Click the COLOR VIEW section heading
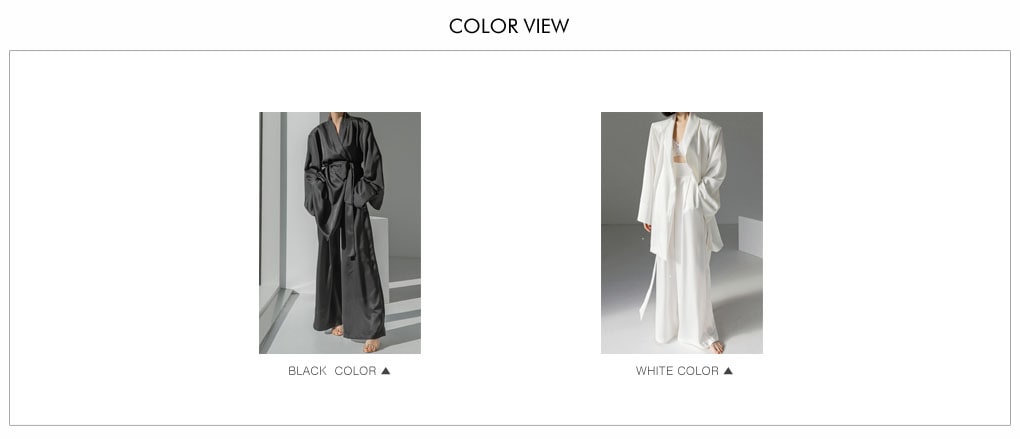 click(x=509, y=26)
